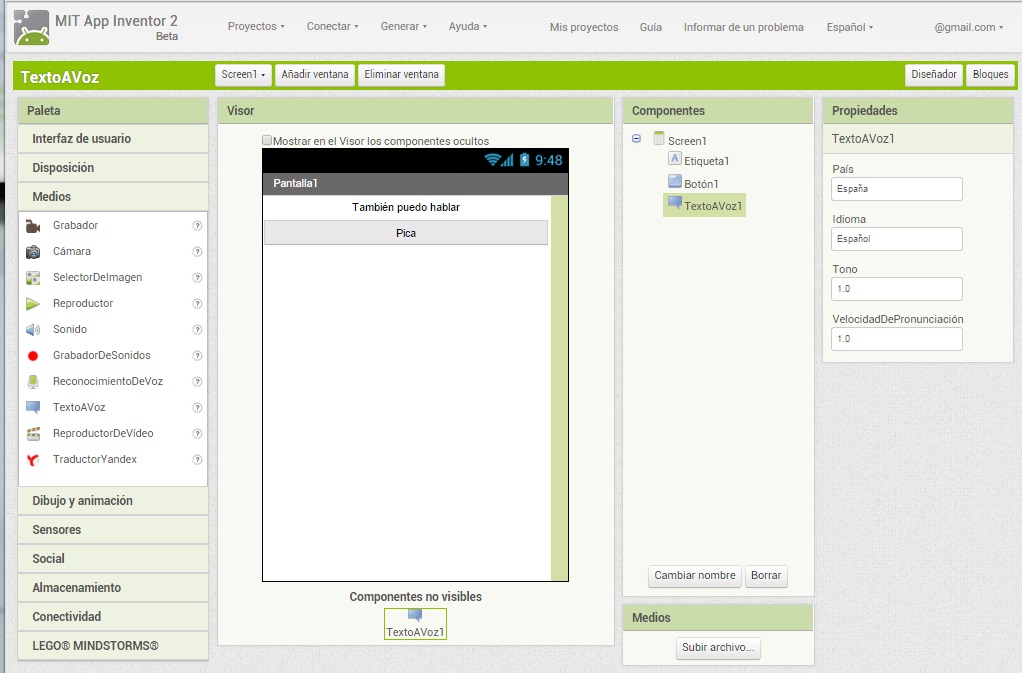Open help for TextoAVoz component
Viewport: 1022px width, 673px height.
[197, 408]
